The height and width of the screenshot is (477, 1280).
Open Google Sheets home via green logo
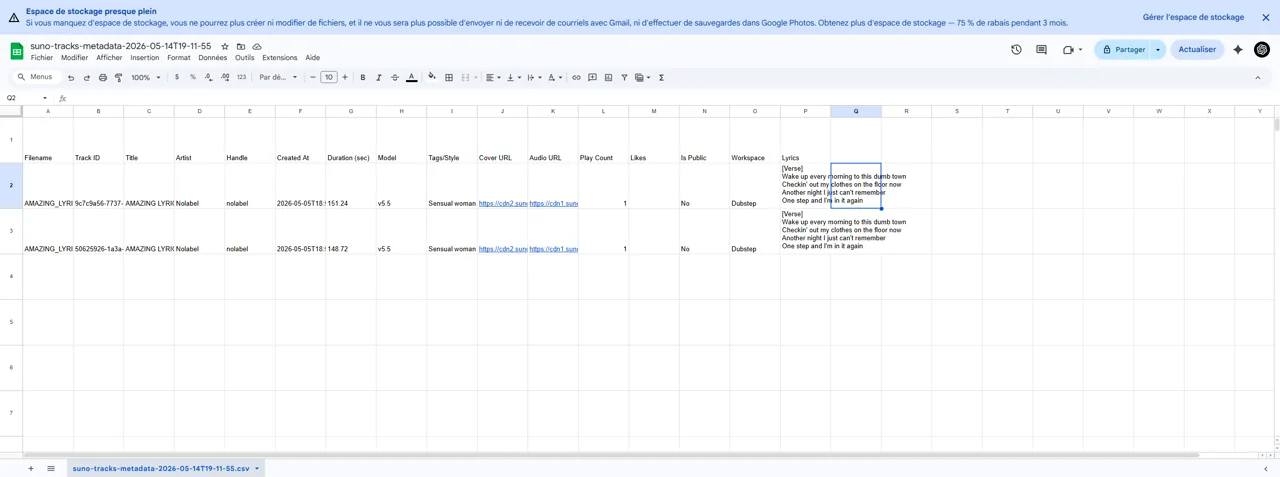(x=17, y=50)
